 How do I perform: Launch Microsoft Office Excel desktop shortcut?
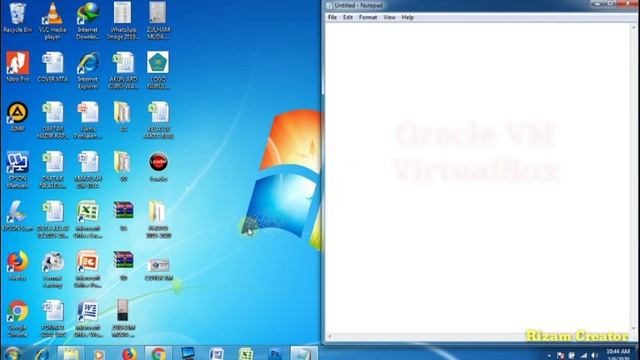pyautogui.click(x=88, y=220)
